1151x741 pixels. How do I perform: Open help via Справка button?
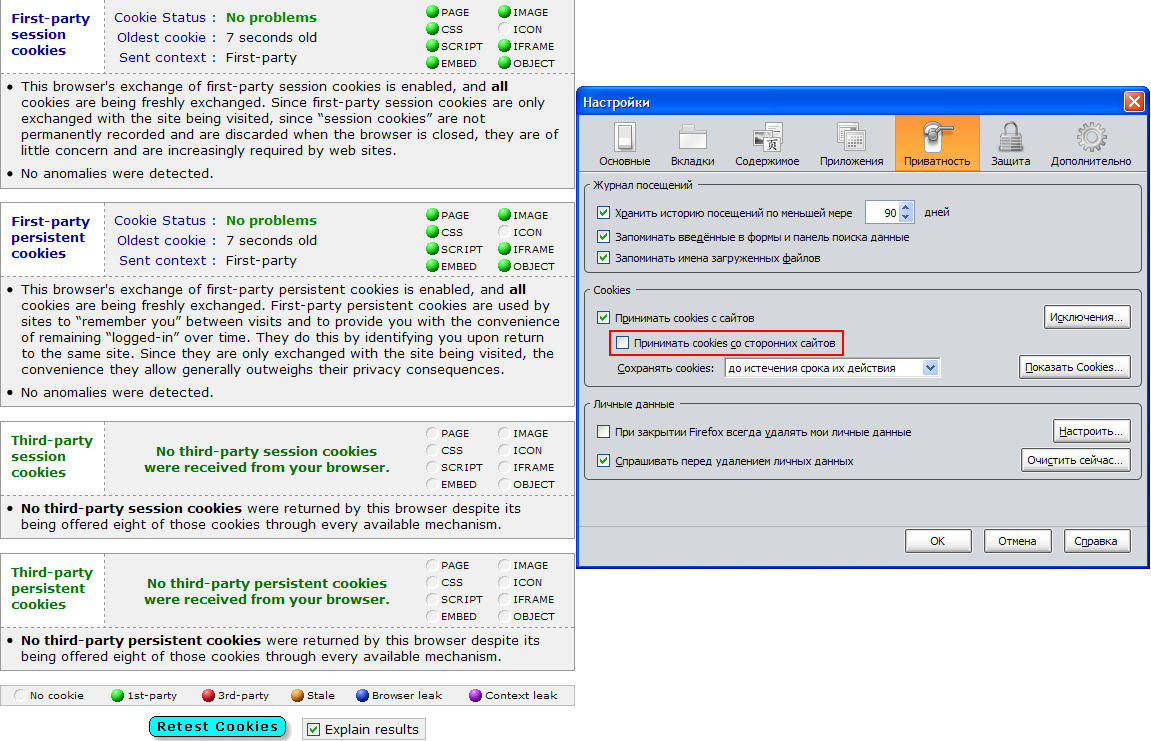click(x=1096, y=541)
